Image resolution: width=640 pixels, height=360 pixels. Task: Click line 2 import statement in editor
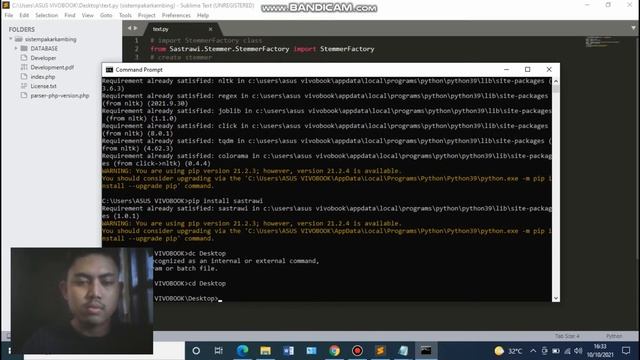coord(262,49)
